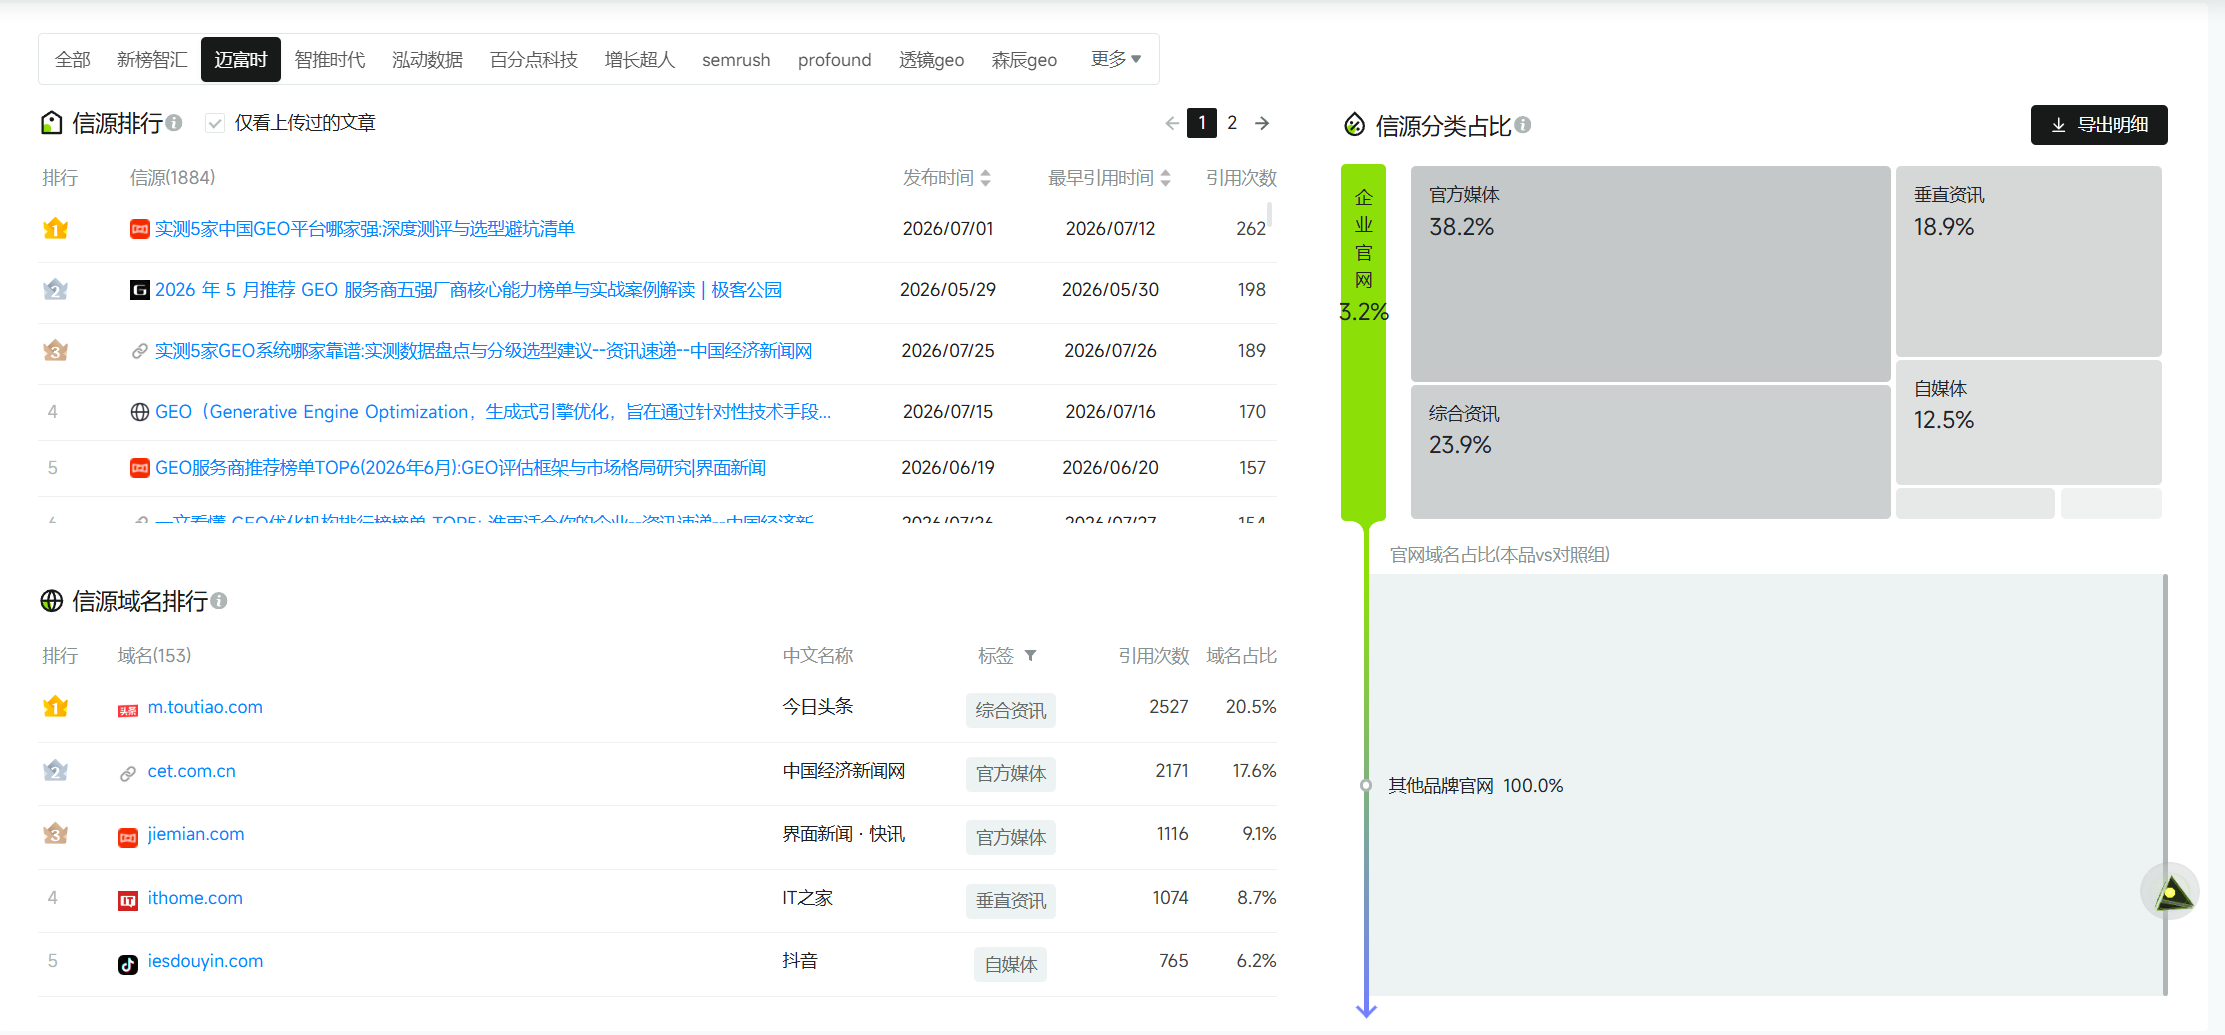Click the info icon beside 信源分类占比

click(x=1522, y=125)
